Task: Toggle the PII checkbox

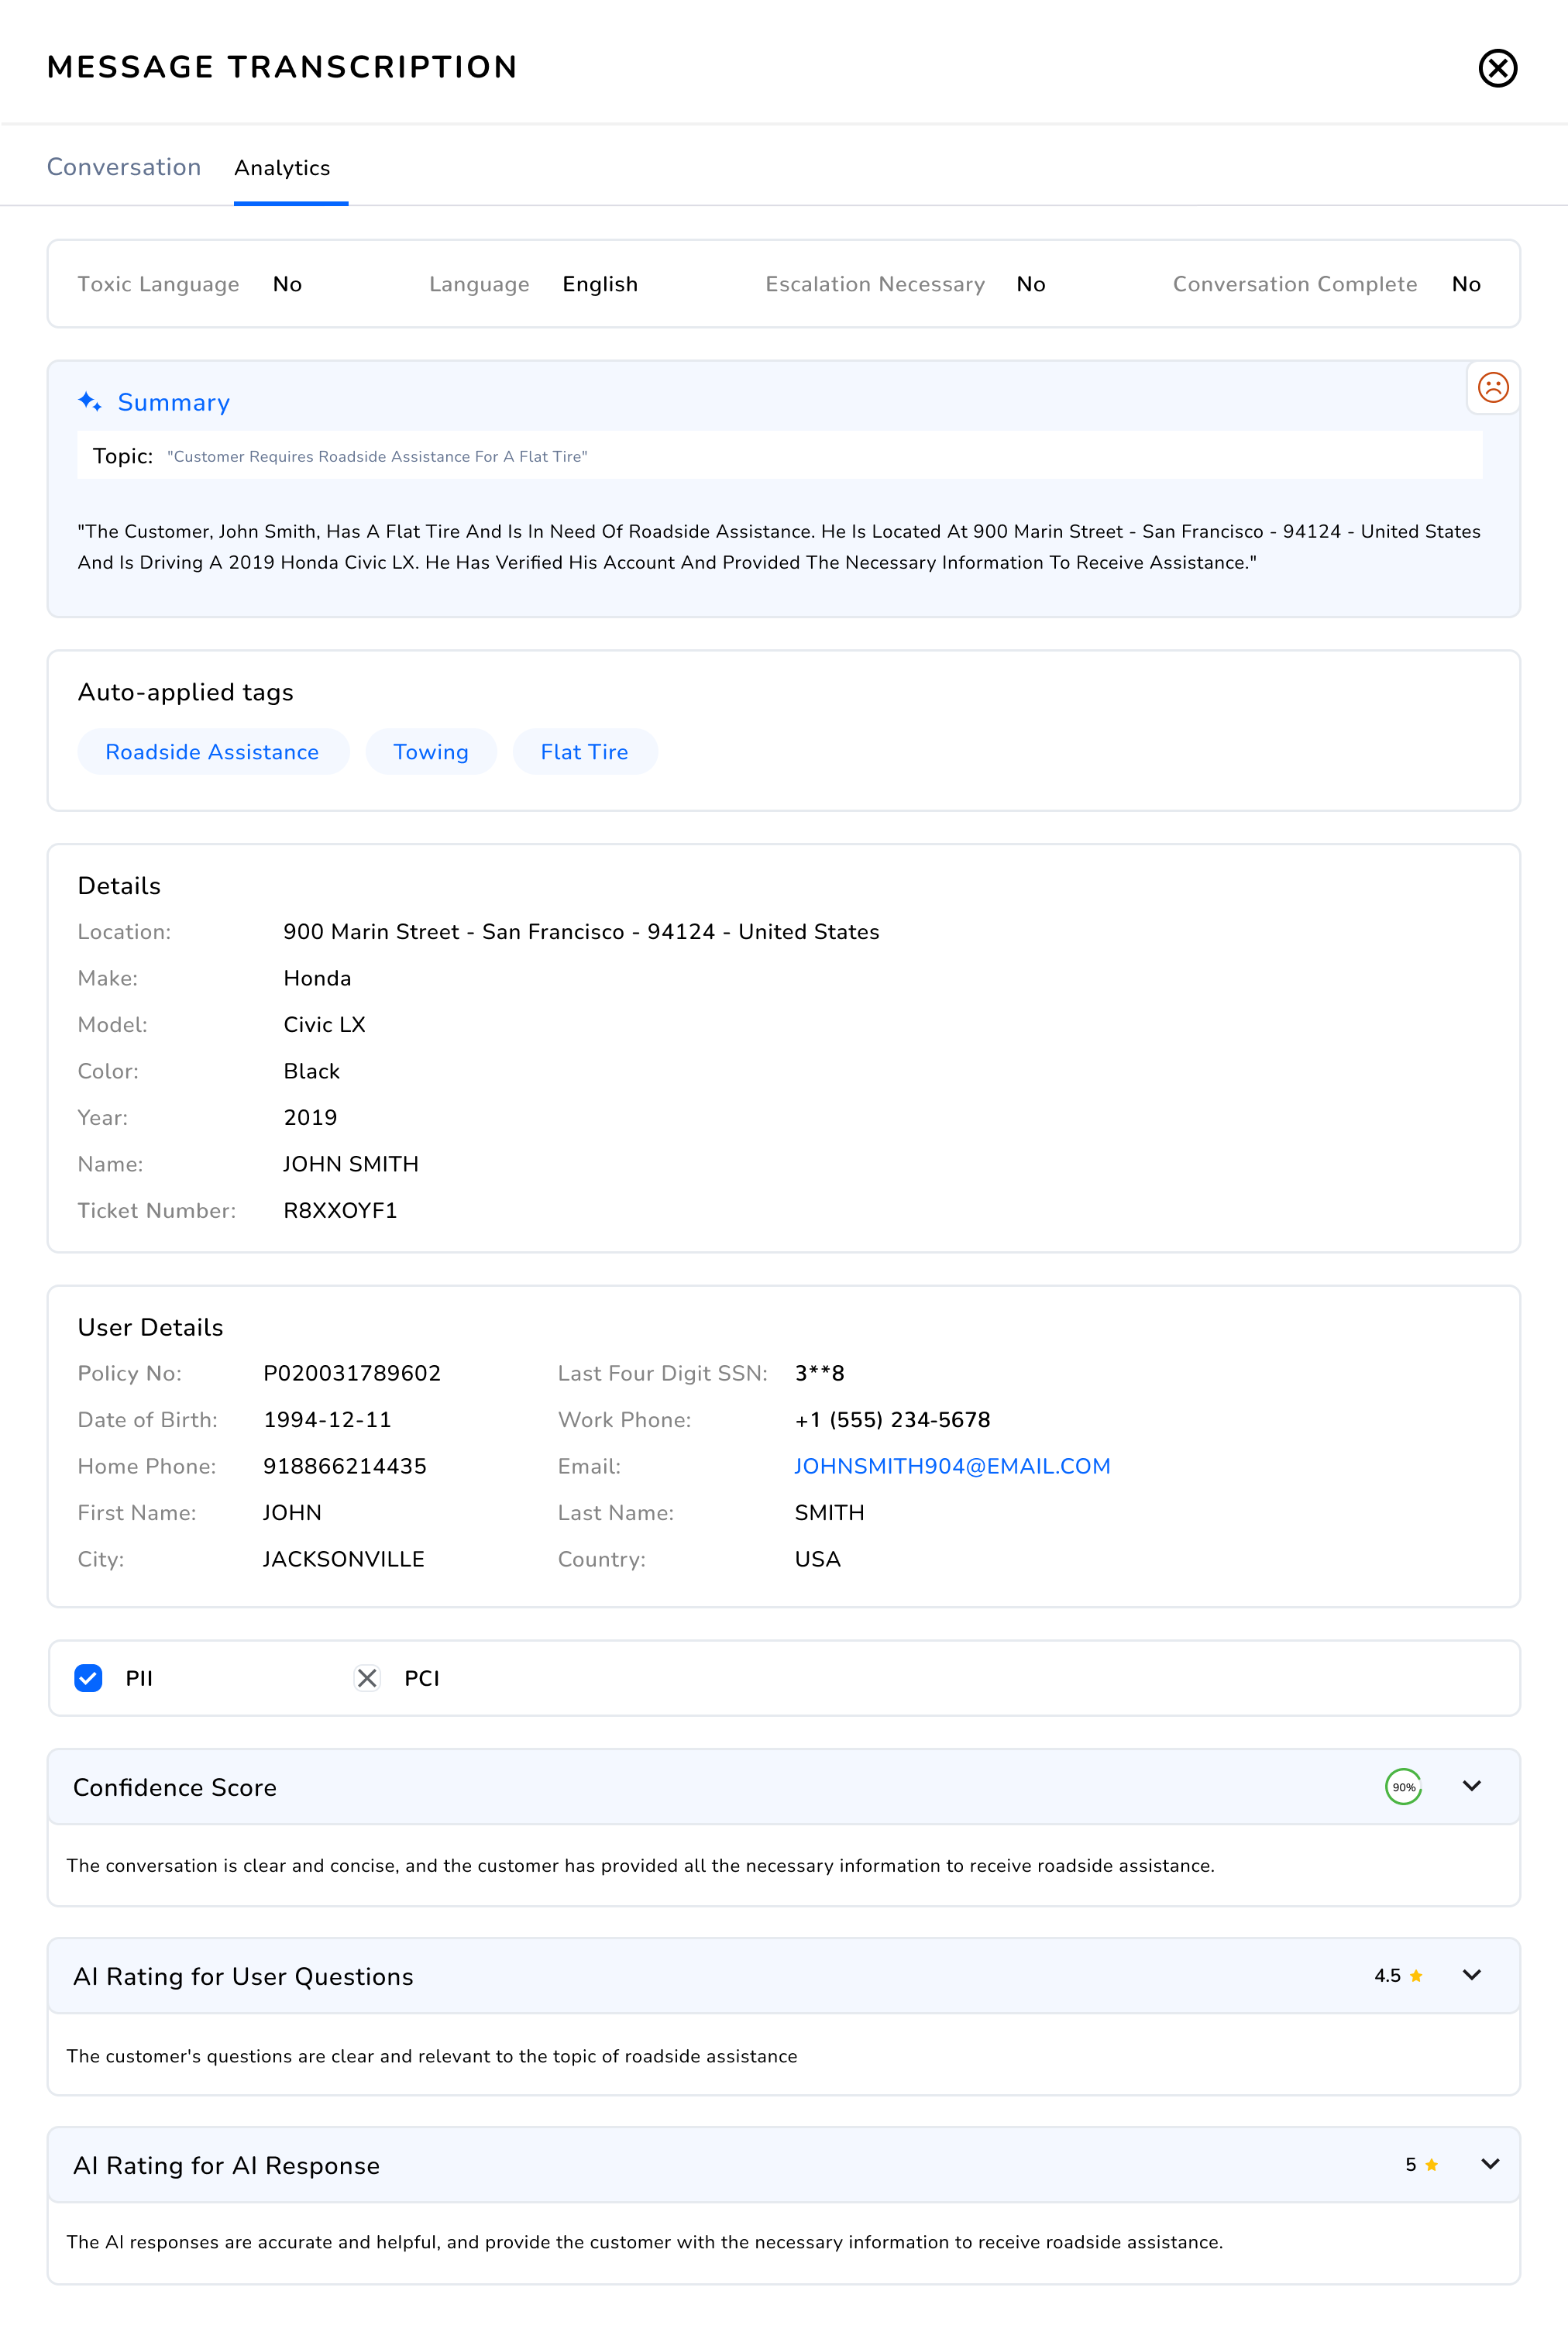Action: point(88,1677)
